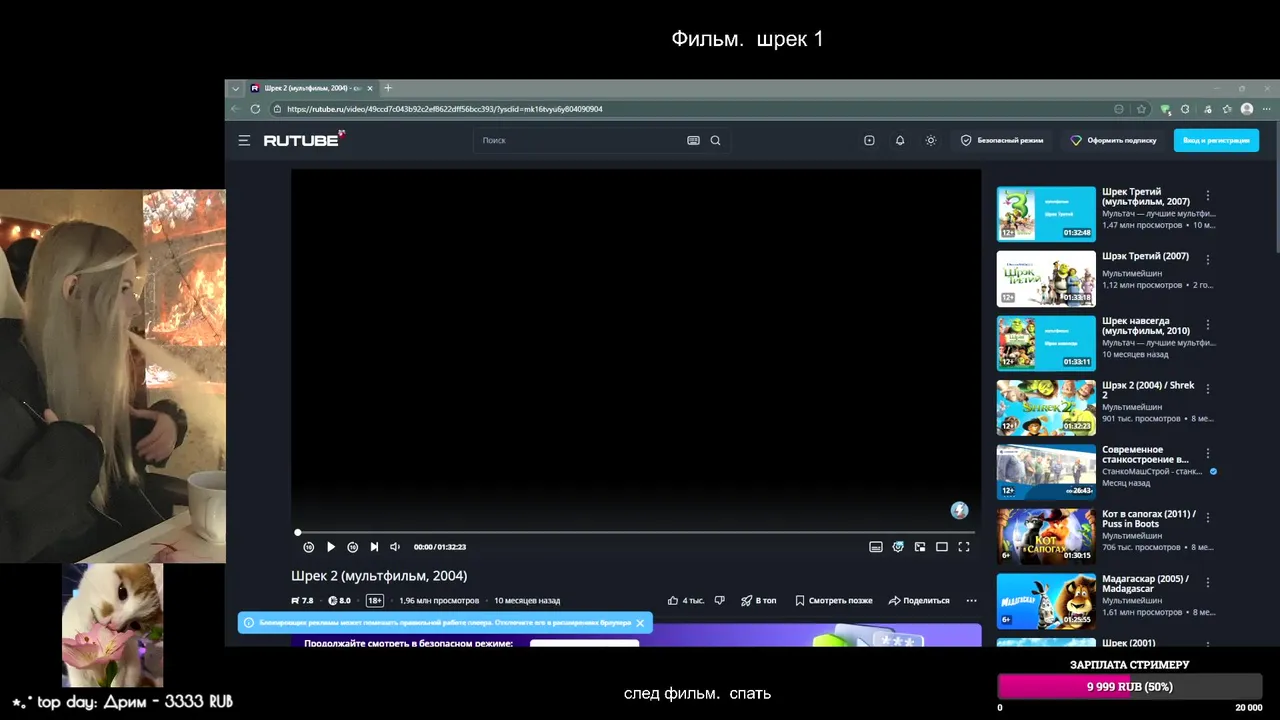Click the video progress bar
Viewport: 1280px width, 720px height.
[x=634, y=533]
